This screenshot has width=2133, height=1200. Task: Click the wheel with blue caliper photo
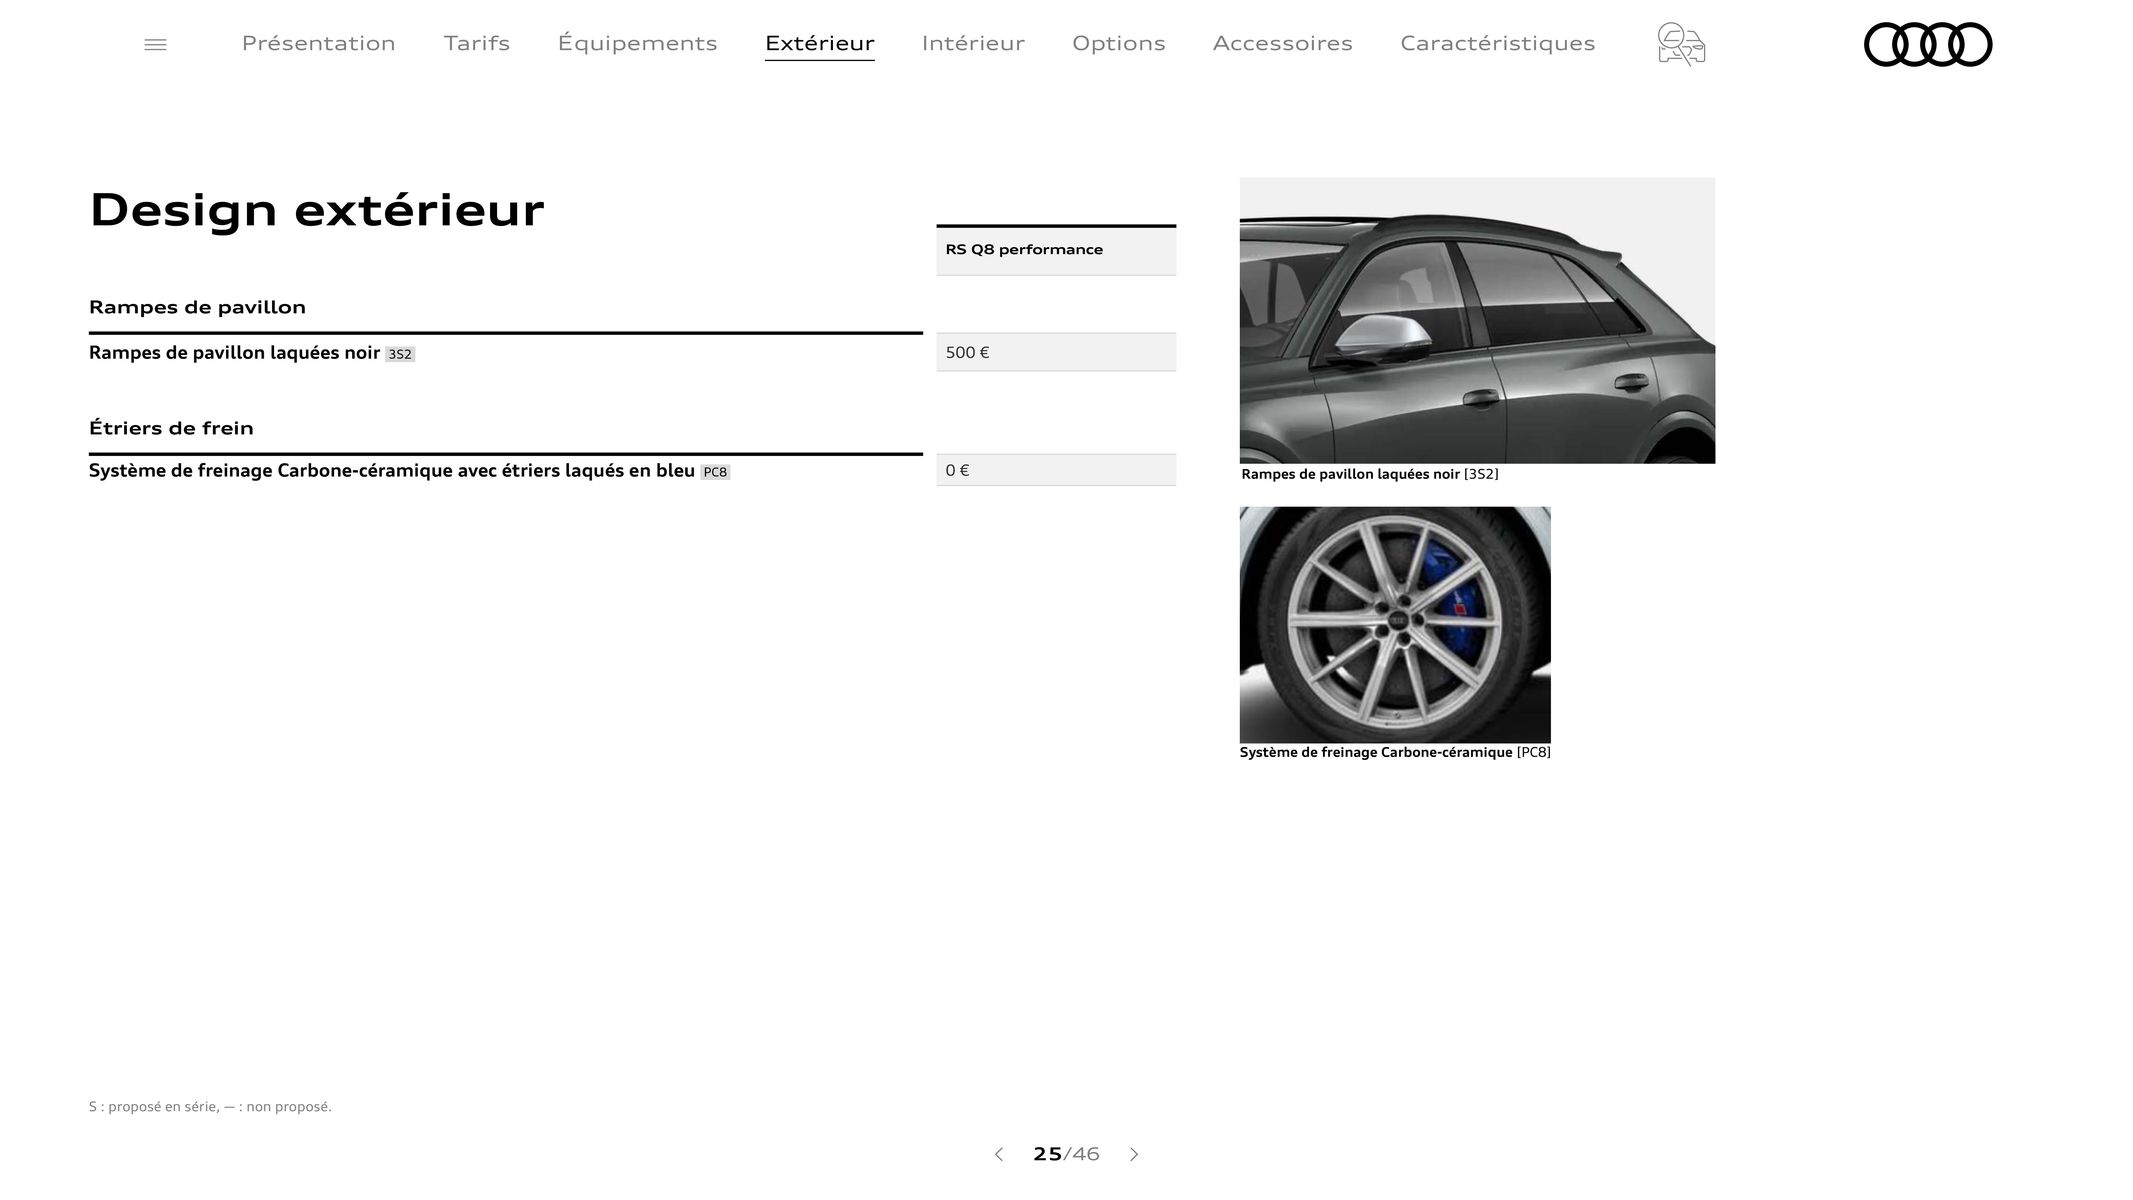(x=1395, y=624)
